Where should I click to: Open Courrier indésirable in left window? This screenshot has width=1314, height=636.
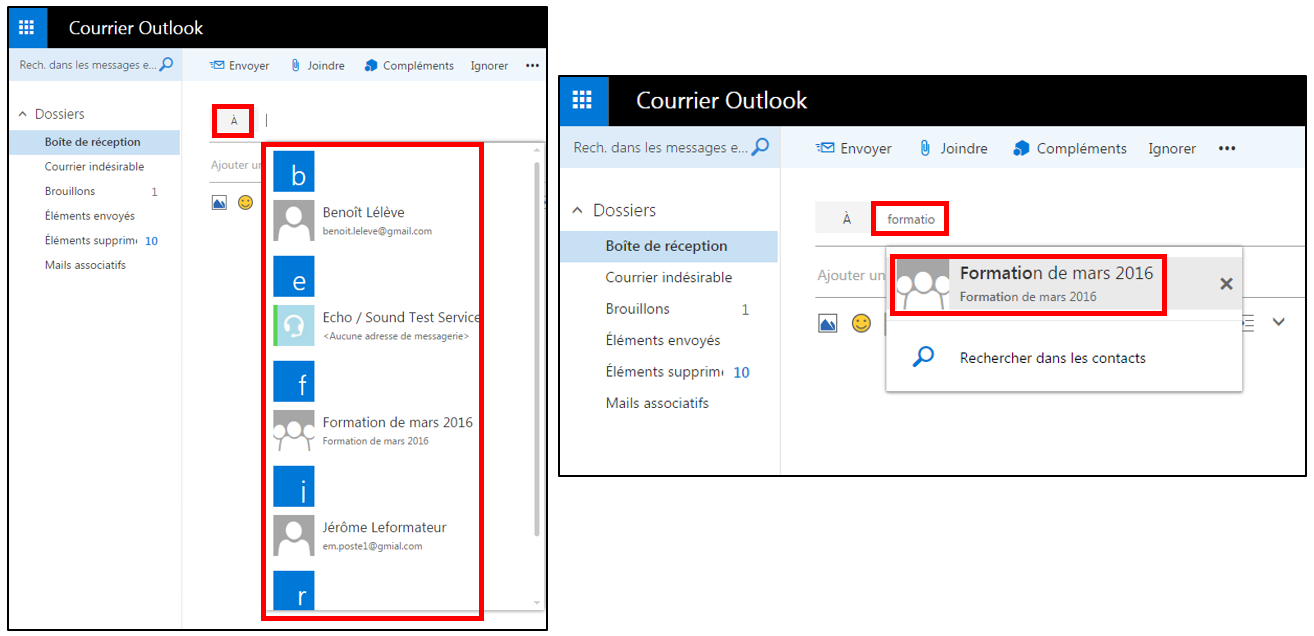tap(95, 167)
